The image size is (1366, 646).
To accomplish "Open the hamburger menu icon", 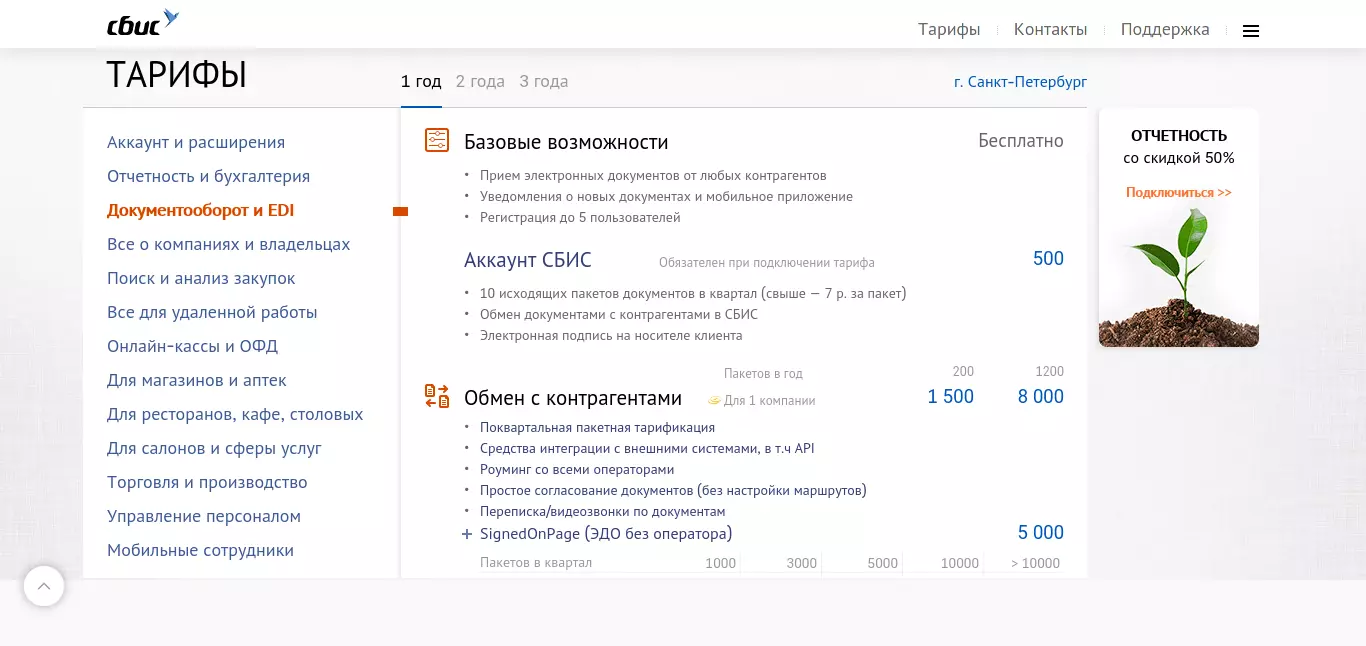I will click(1251, 31).
